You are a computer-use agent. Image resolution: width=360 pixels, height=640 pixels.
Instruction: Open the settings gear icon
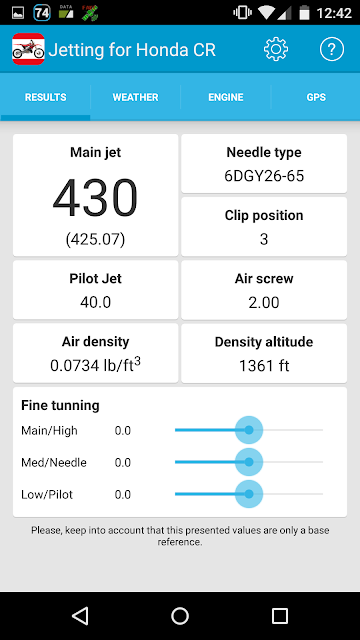point(276,49)
